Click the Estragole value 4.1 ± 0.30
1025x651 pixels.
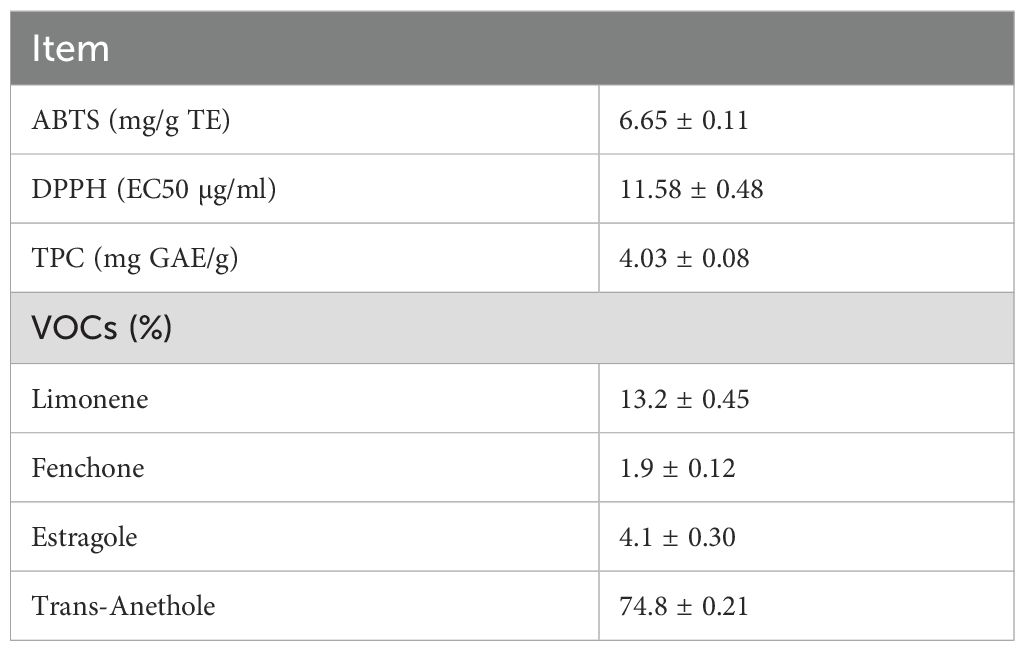pyautogui.click(x=677, y=537)
